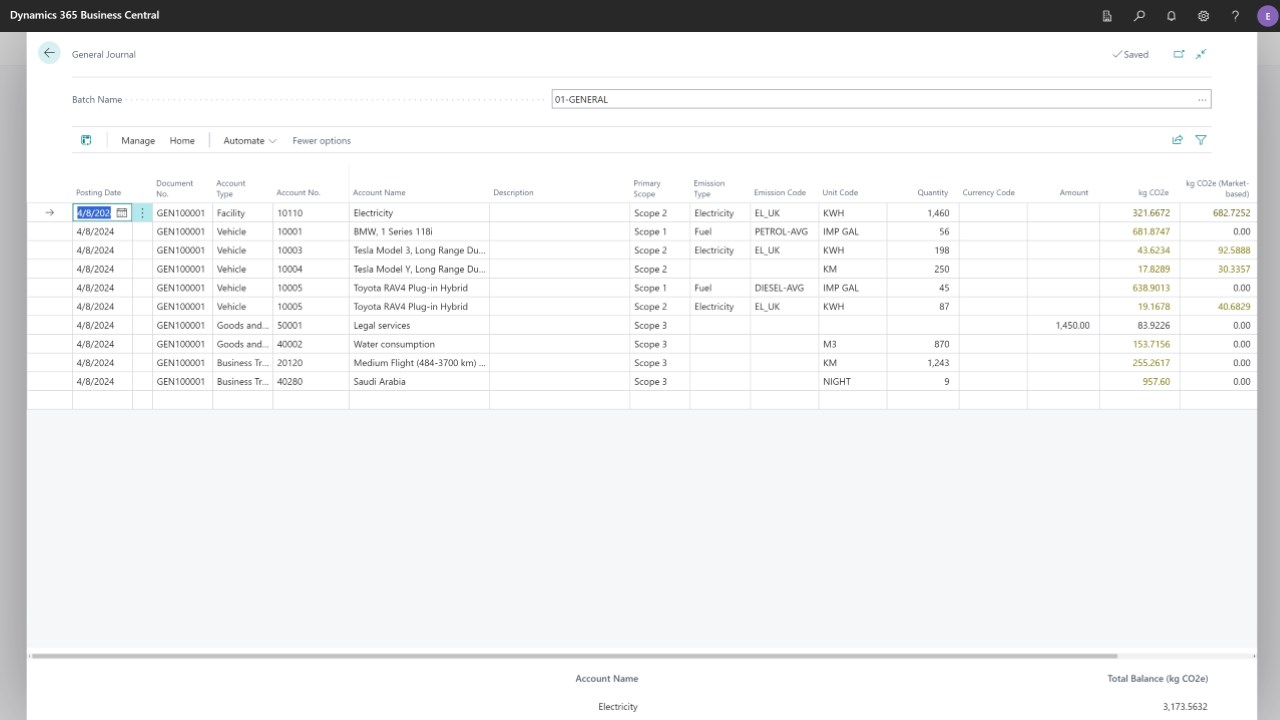1280x720 pixels.
Task: Select the M3 unit code cell
Action: tap(852, 344)
